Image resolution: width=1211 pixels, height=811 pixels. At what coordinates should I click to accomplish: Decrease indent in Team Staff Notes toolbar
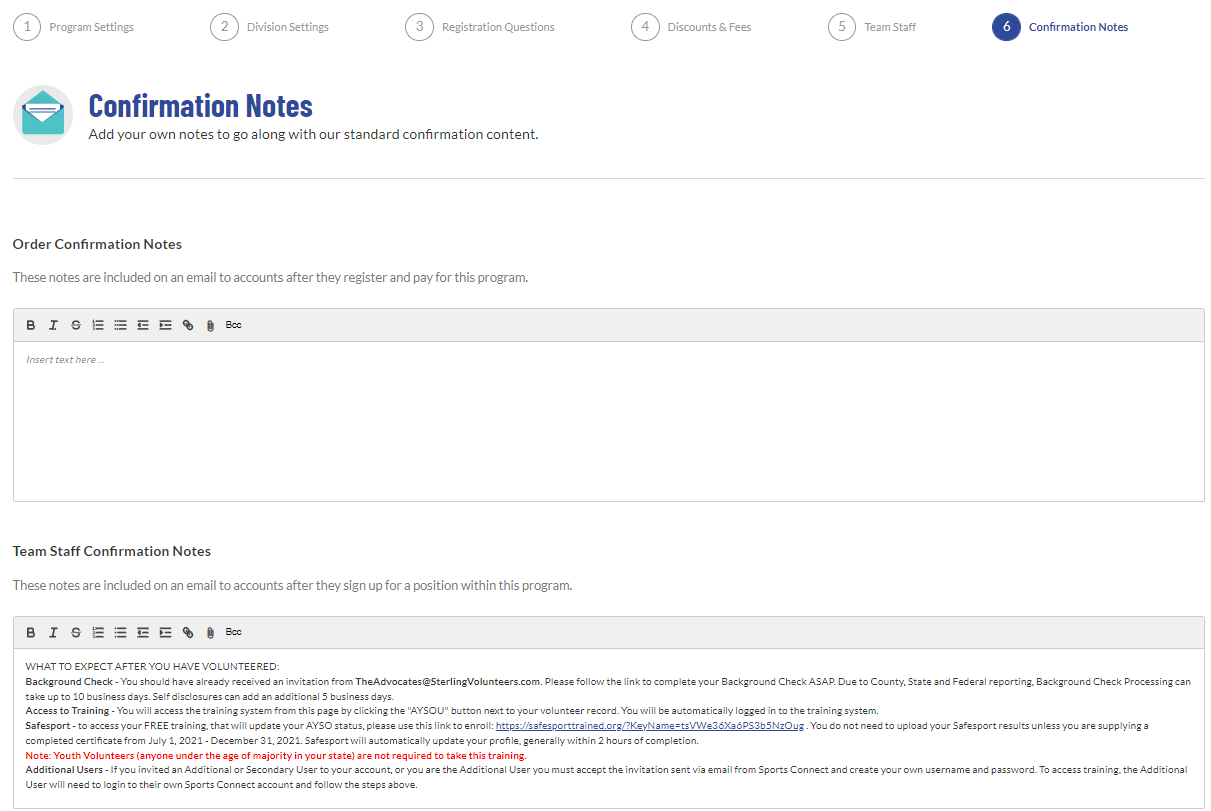click(x=143, y=632)
